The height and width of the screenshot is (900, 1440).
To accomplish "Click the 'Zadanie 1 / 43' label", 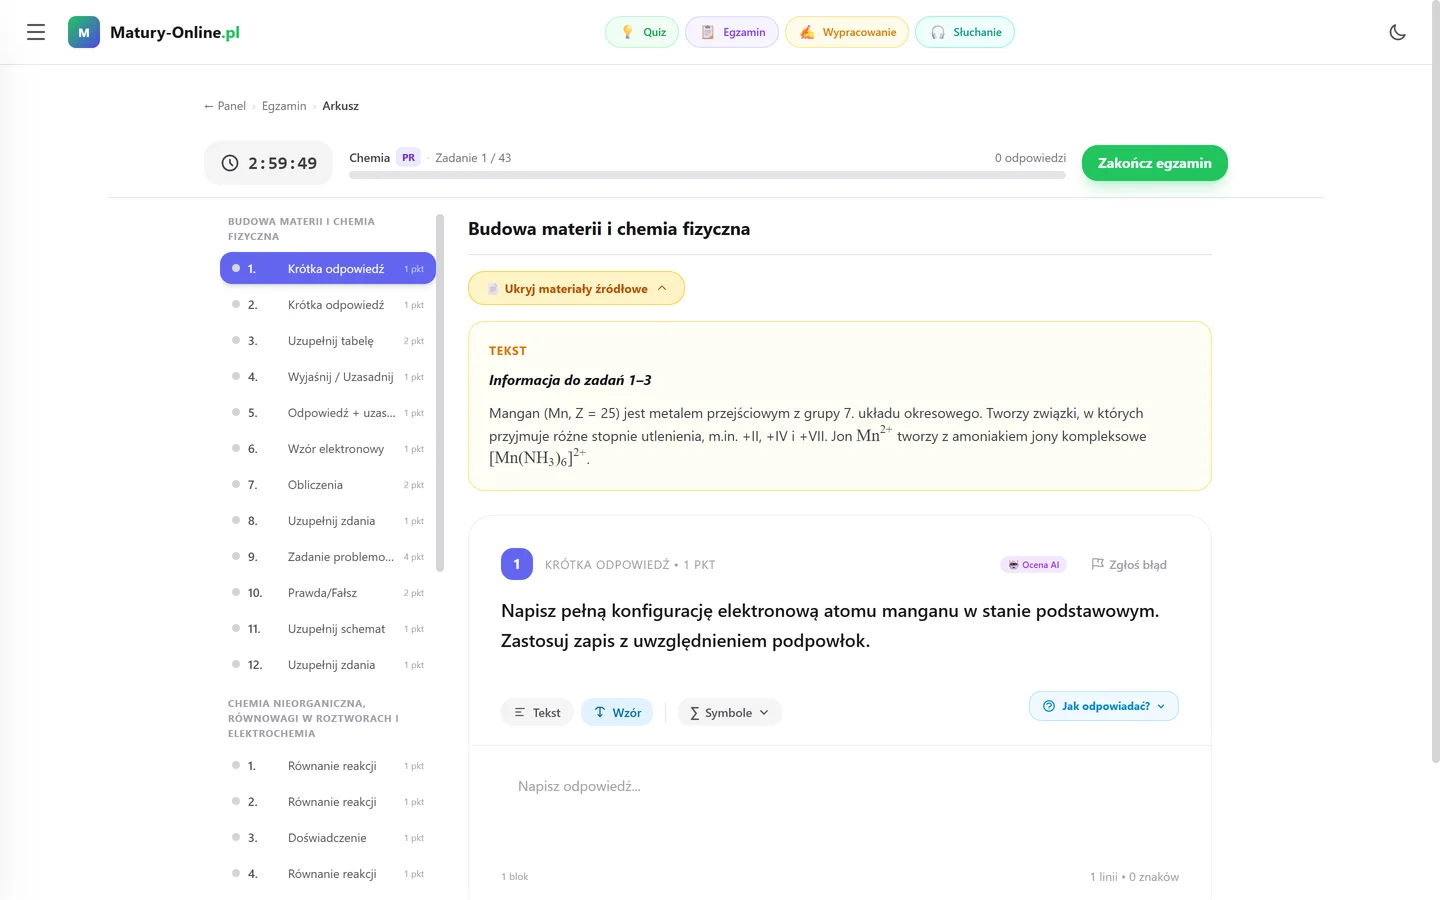I will click(x=473, y=158).
